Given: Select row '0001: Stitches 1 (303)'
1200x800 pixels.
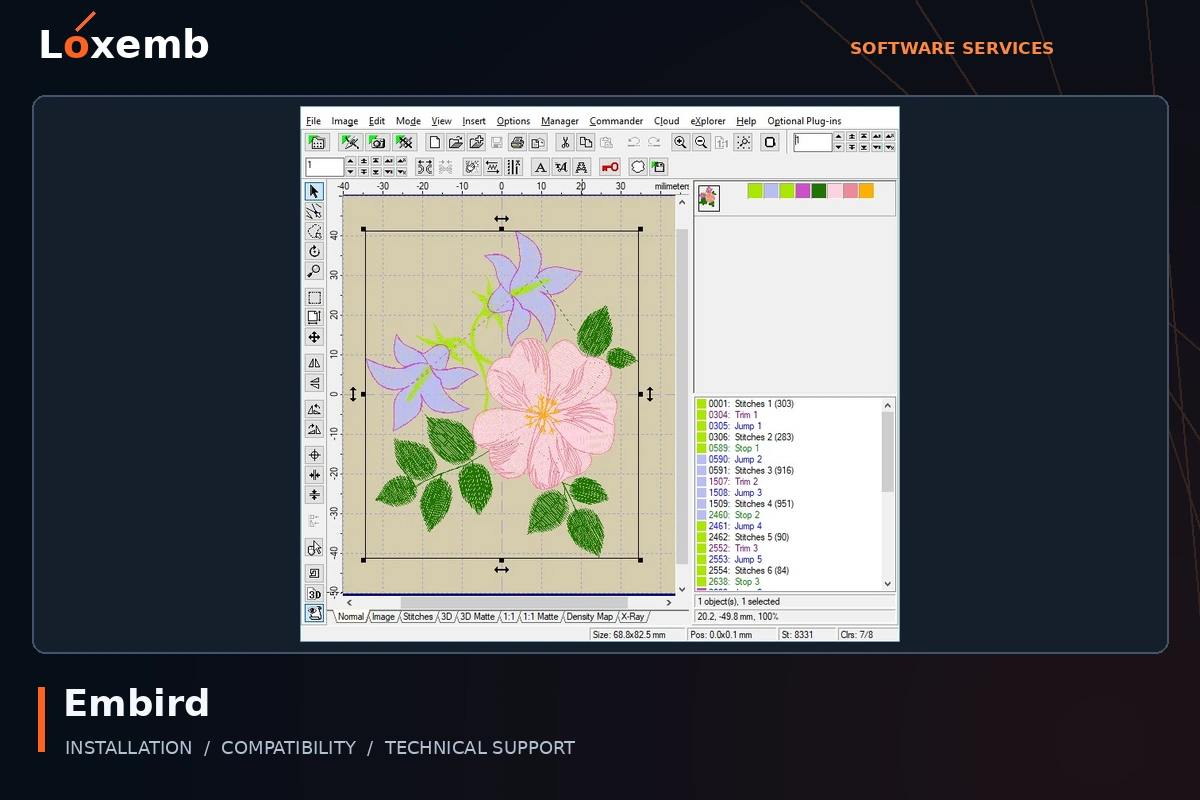Looking at the screenshot, I should [788, 404].
